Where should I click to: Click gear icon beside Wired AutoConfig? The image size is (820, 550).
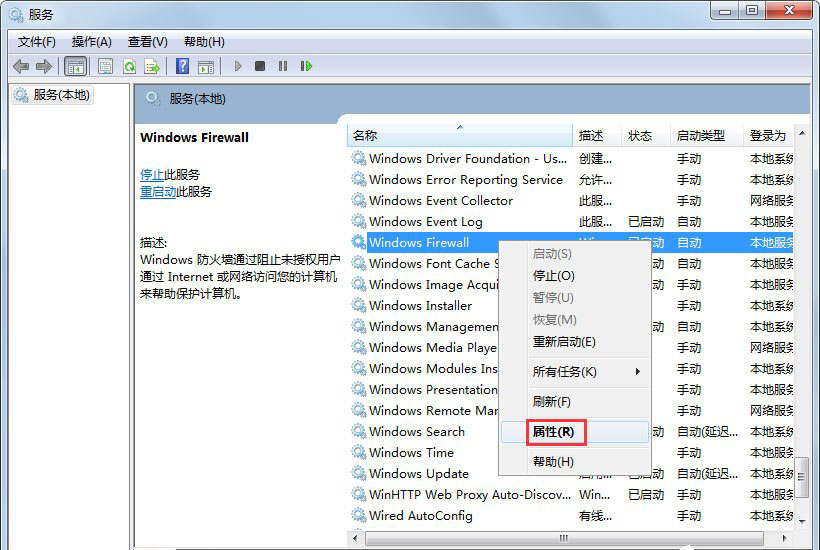pos(358,515)
